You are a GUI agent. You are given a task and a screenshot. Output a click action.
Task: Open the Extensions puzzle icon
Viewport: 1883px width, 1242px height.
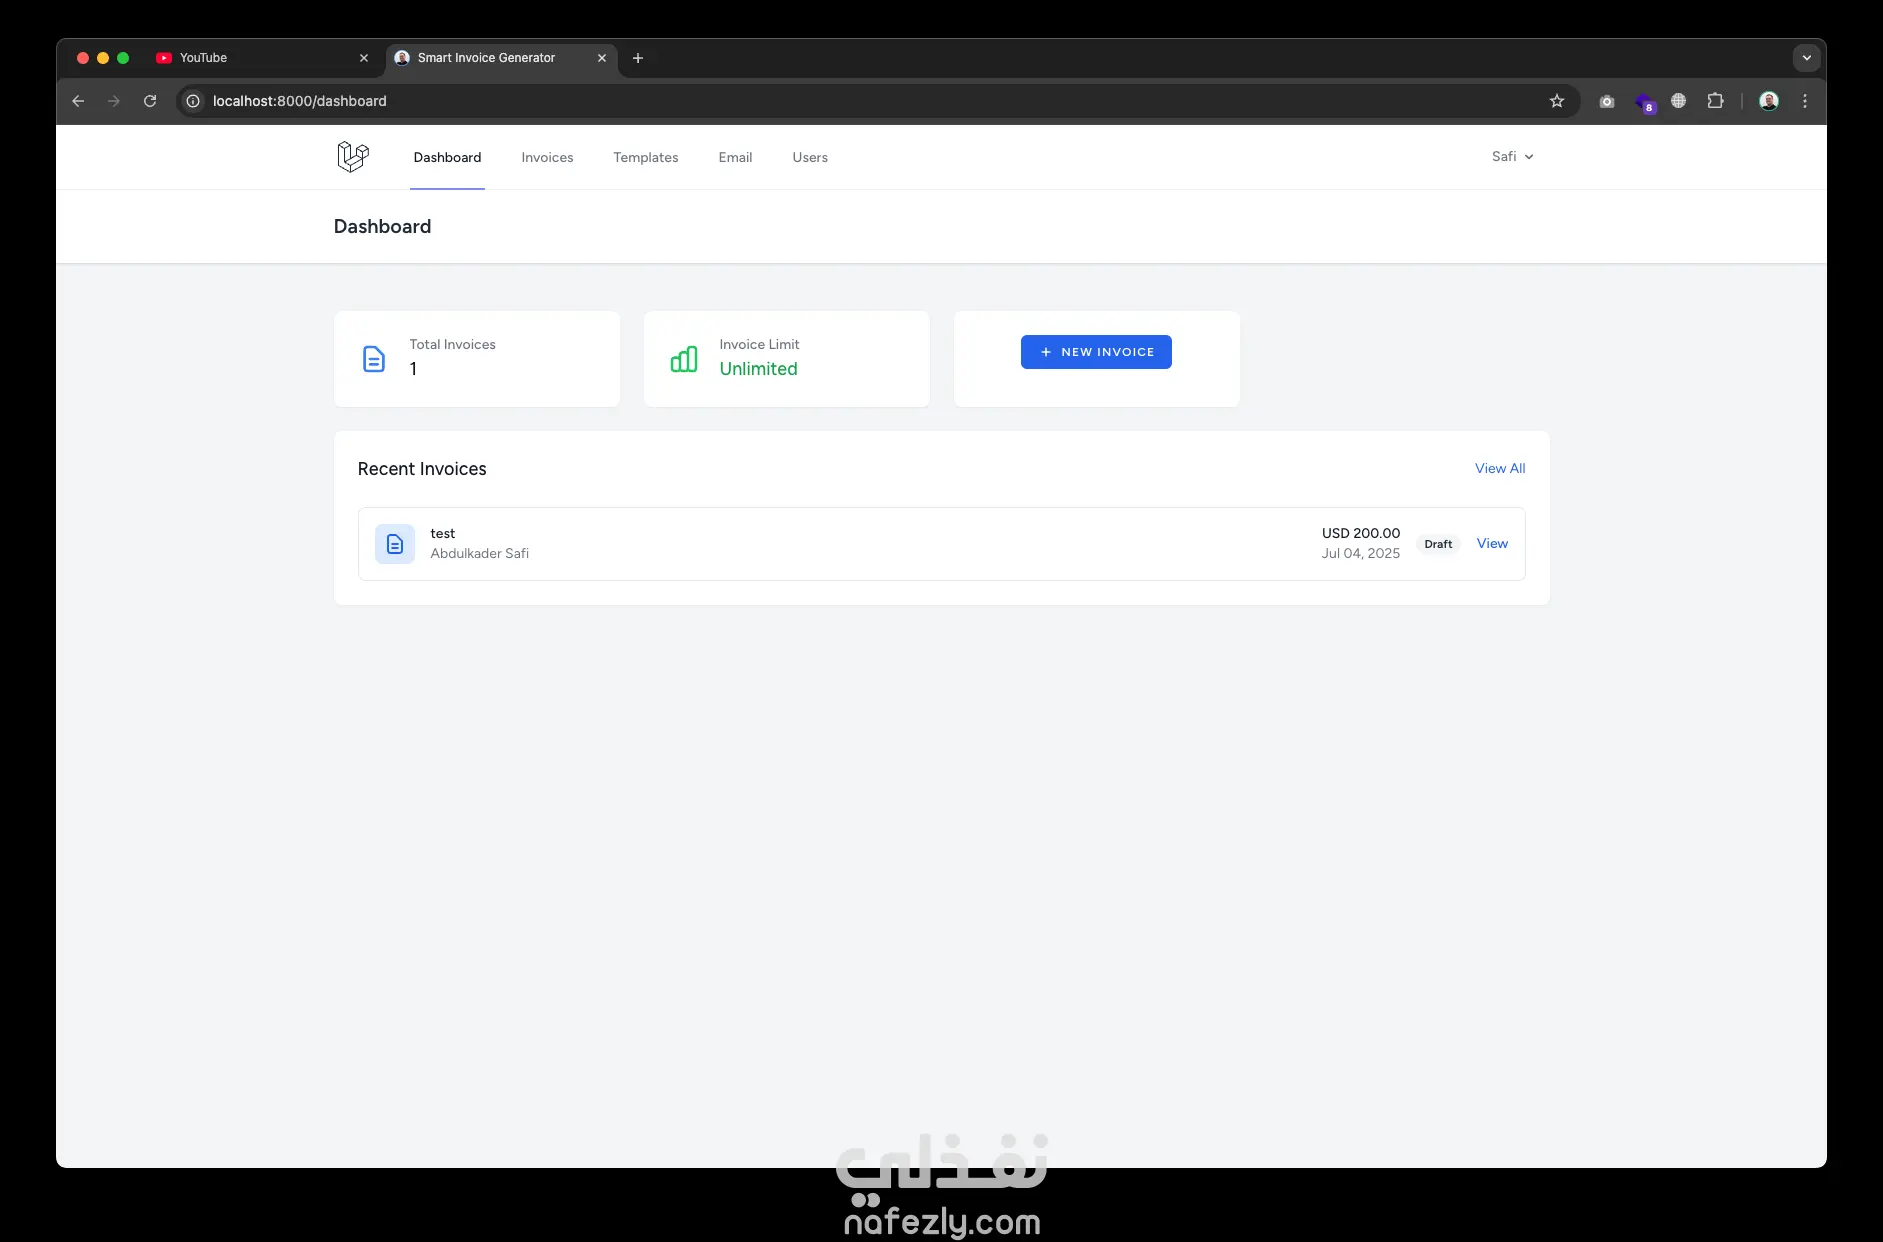coord(1716,101)
